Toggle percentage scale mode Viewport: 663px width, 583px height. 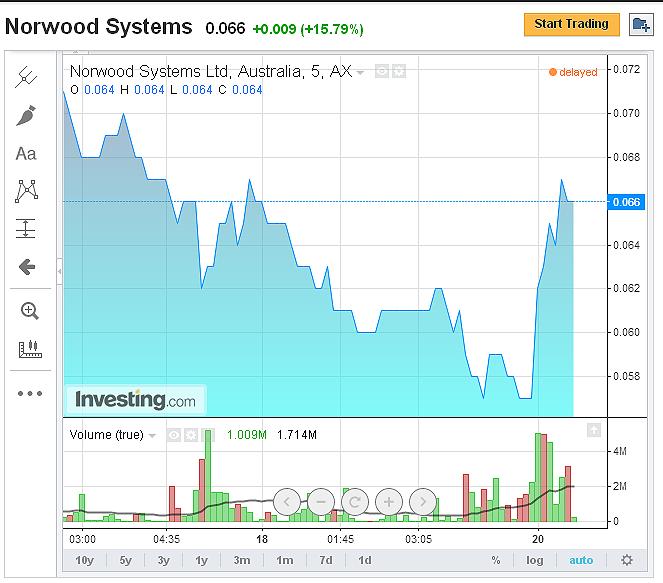point(495,560)
